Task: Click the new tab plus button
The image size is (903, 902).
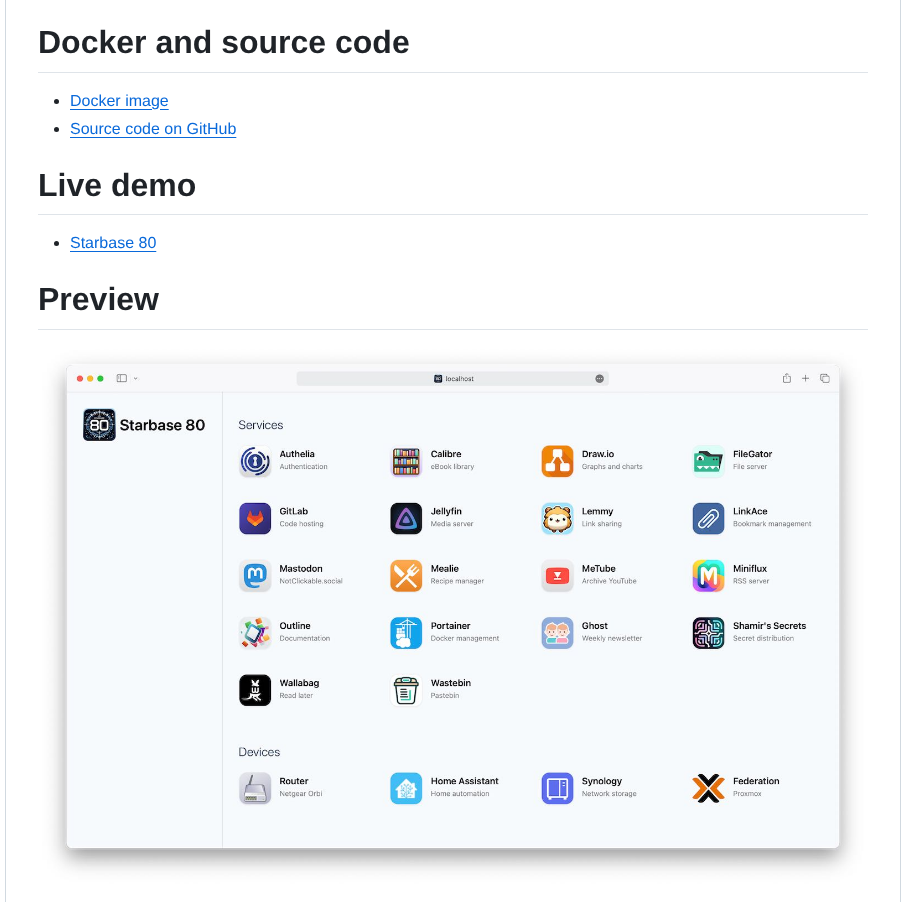Action: pos(806,378)
